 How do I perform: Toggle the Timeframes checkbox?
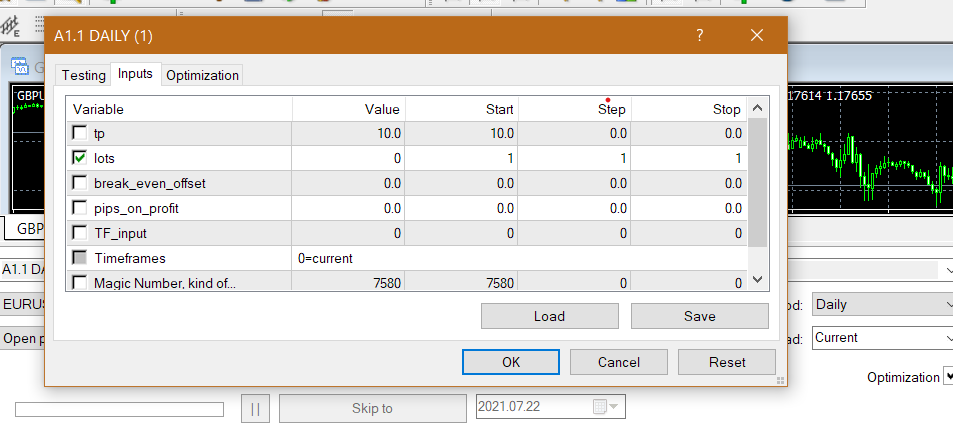pyautogui.click(x=80, y=258)
